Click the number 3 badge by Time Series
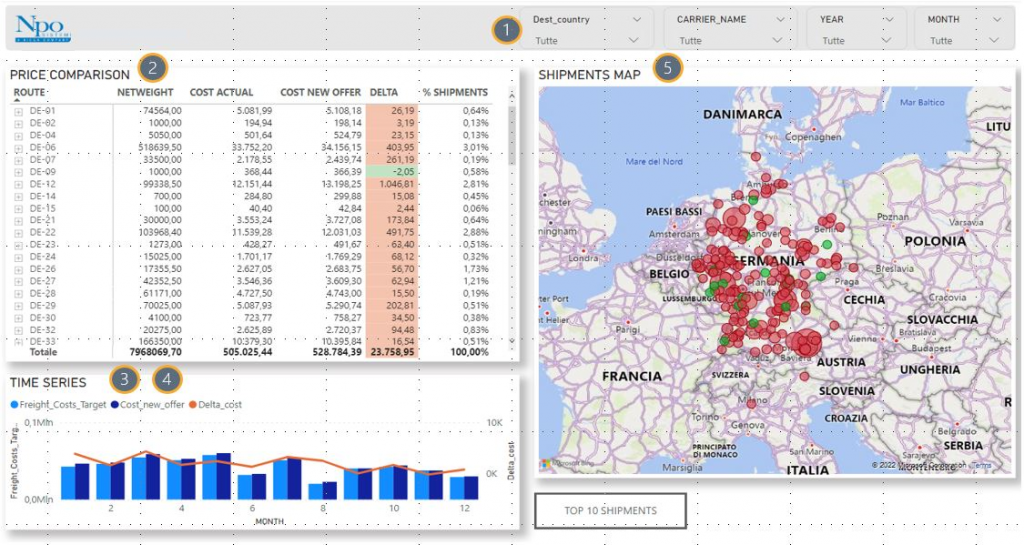The height and width of the screenshot is (545, 1024). pos(124,380)
